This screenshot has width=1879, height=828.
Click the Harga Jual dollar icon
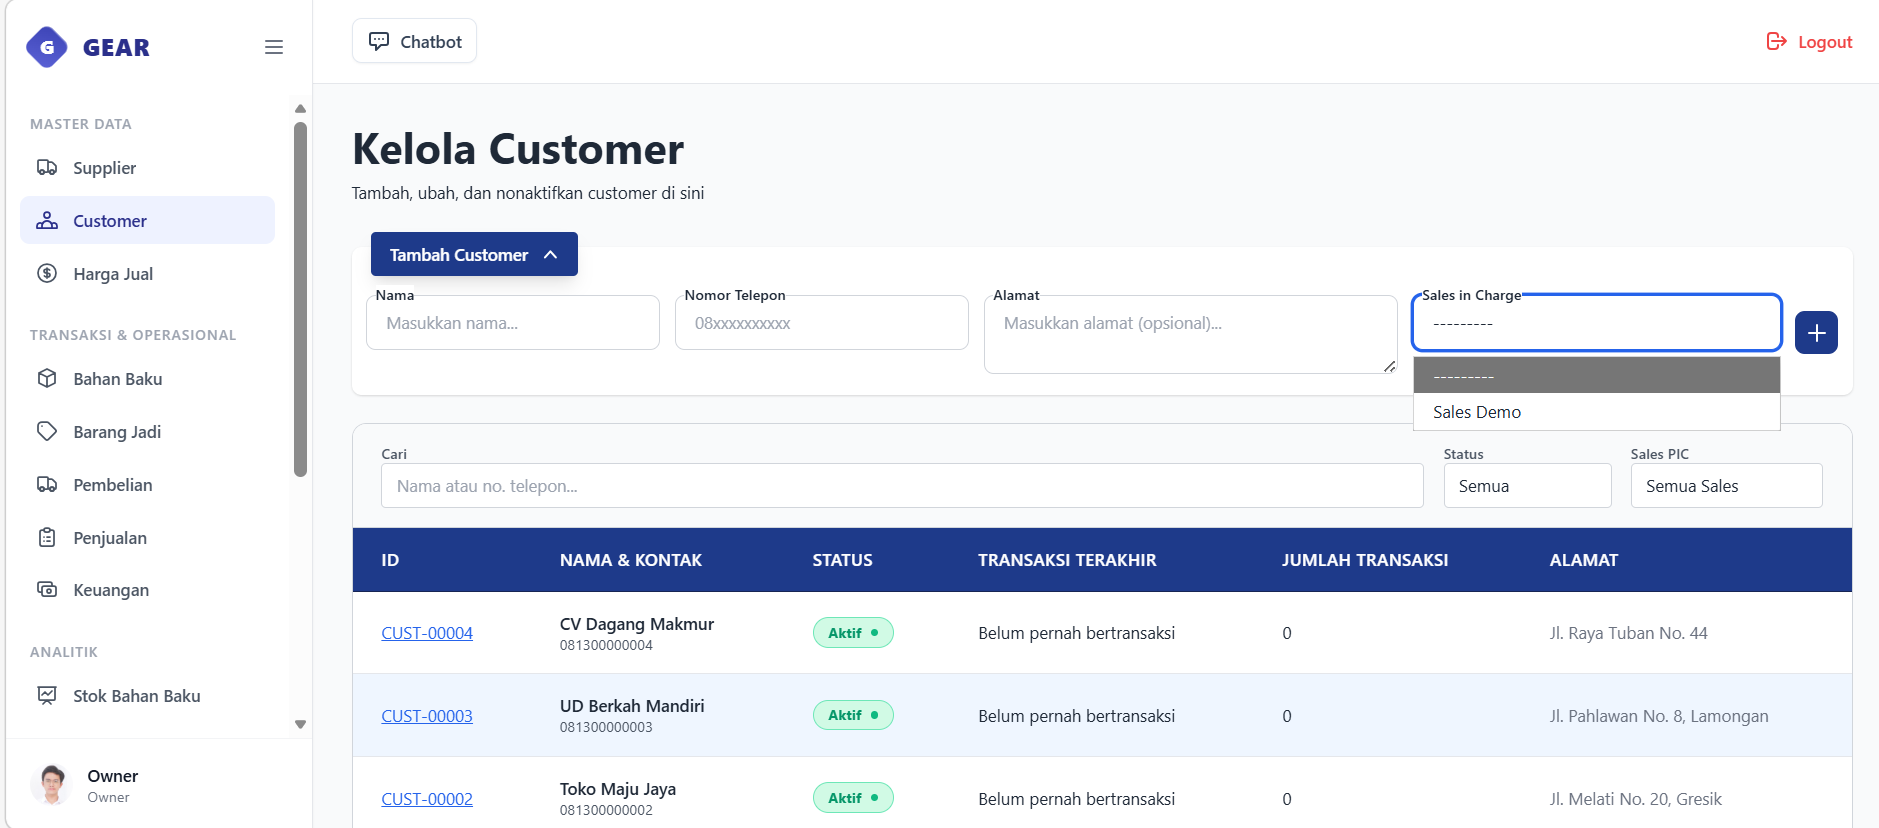47,273
